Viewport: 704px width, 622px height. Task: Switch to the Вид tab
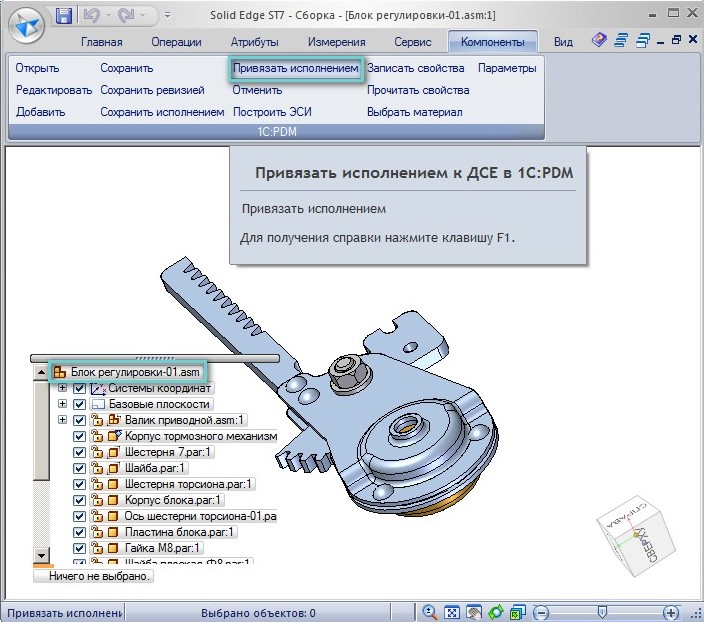click(563, 42)
